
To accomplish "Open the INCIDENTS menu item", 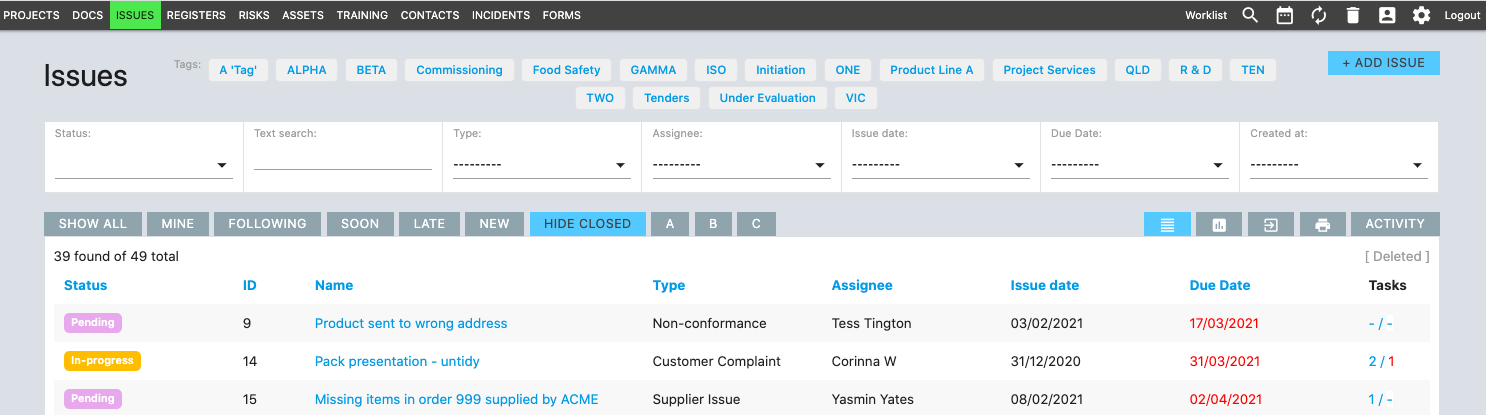I will point(501,15).
